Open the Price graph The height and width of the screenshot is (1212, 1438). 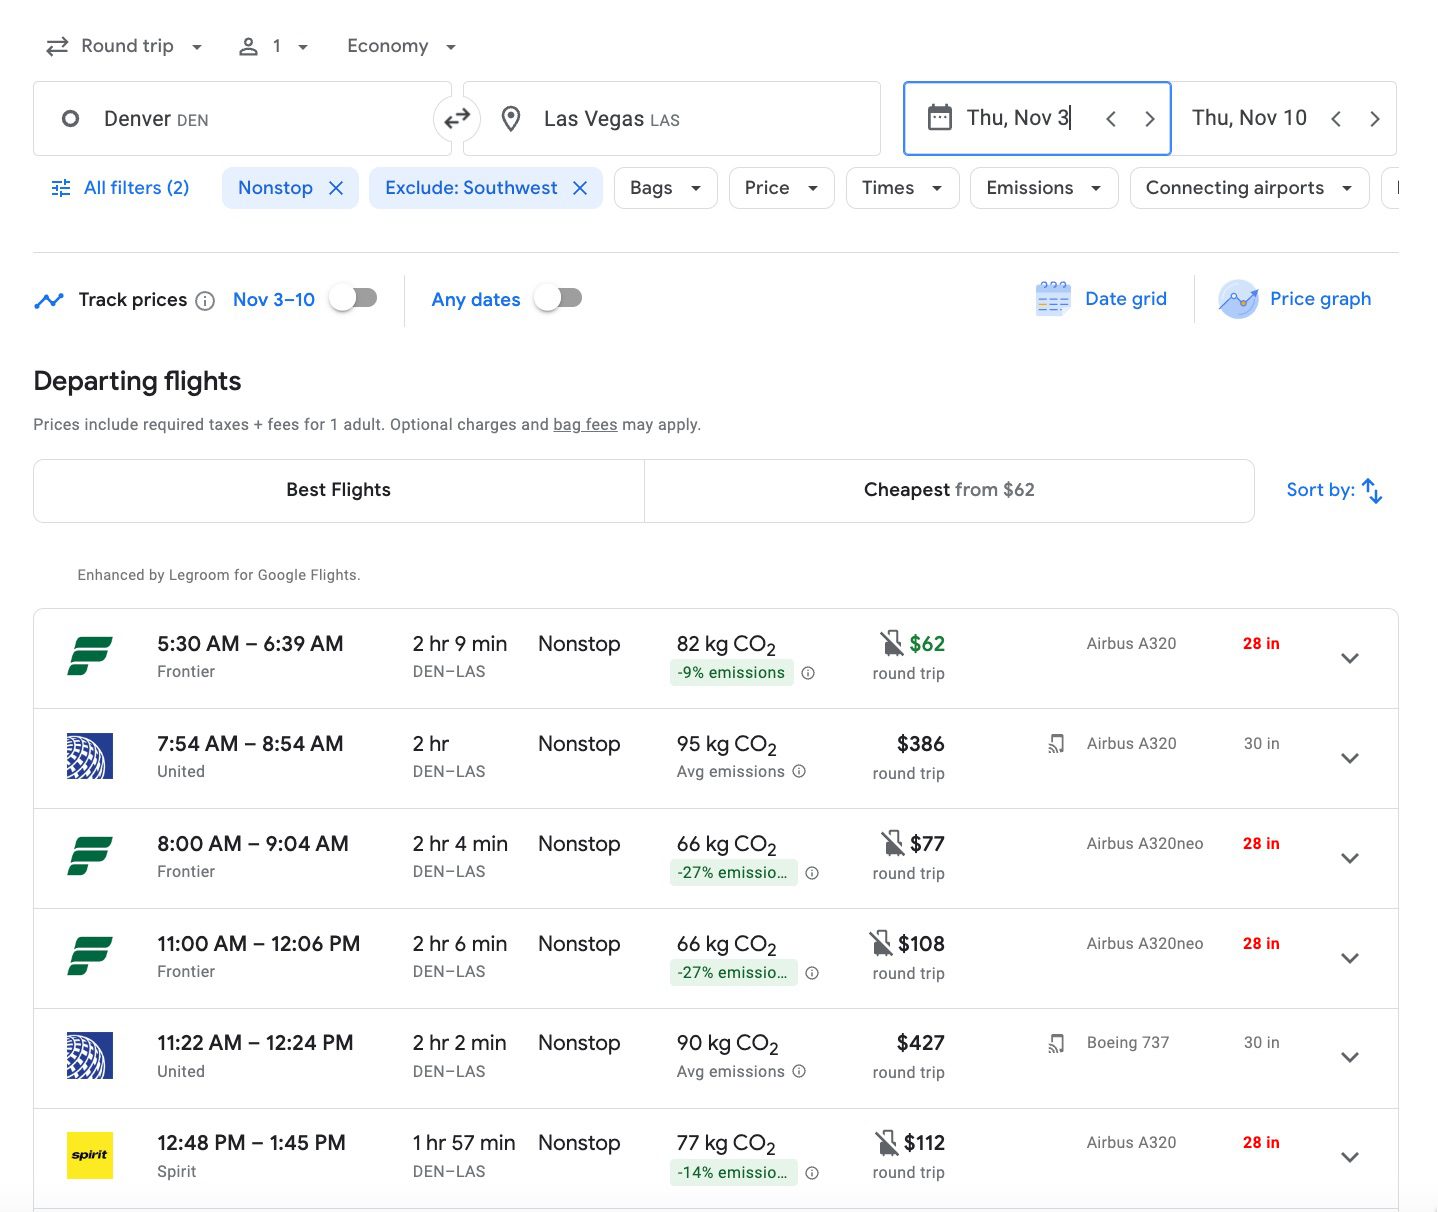pyautogui.click(x=1295, y=299)
